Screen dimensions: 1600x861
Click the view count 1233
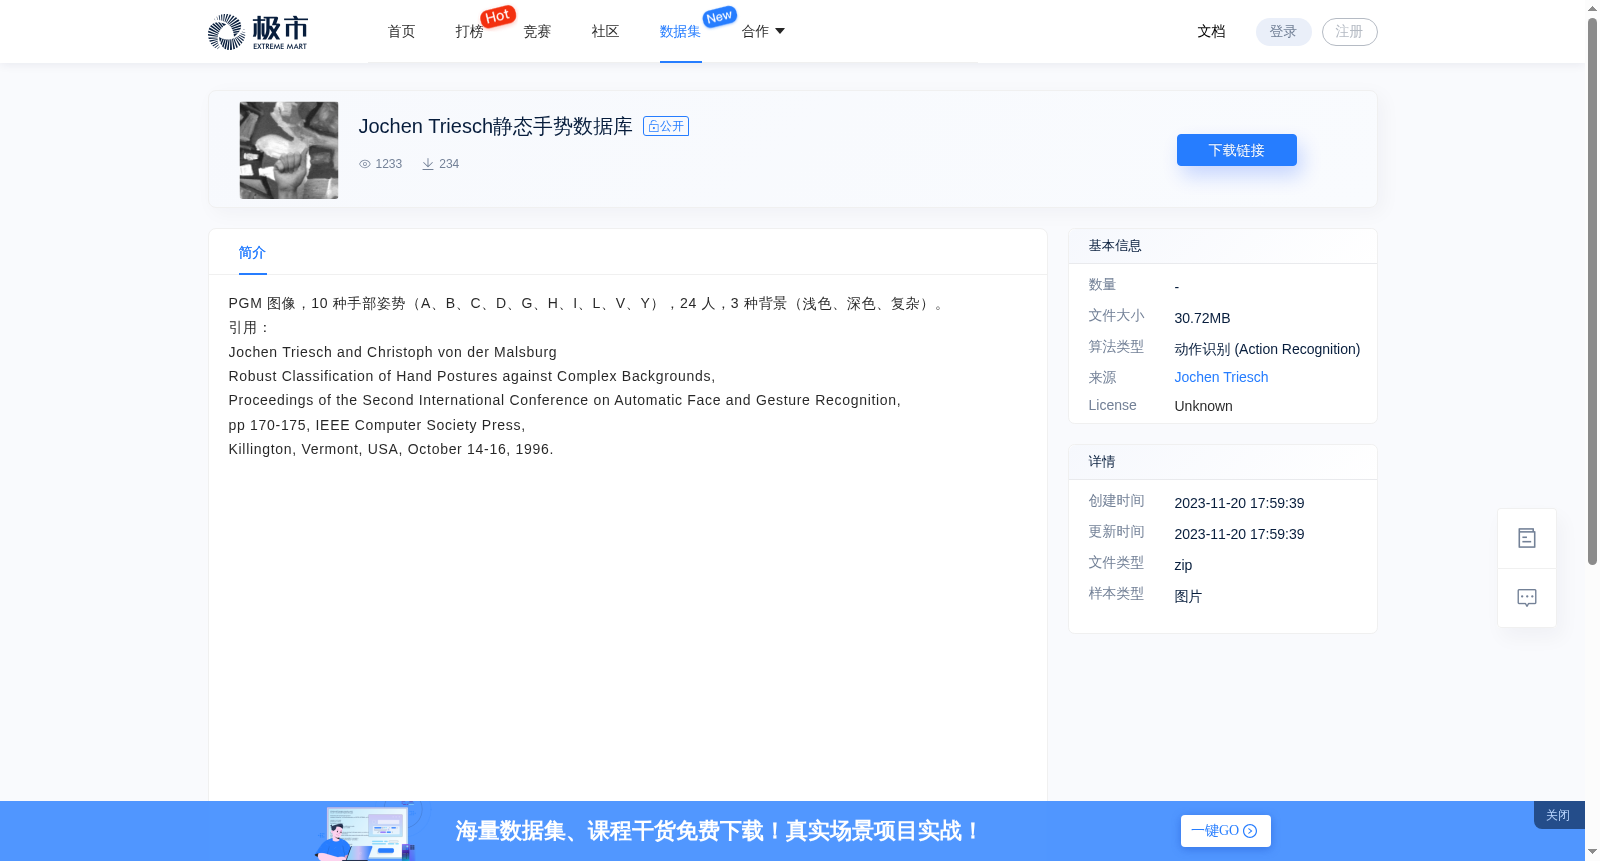389,164
